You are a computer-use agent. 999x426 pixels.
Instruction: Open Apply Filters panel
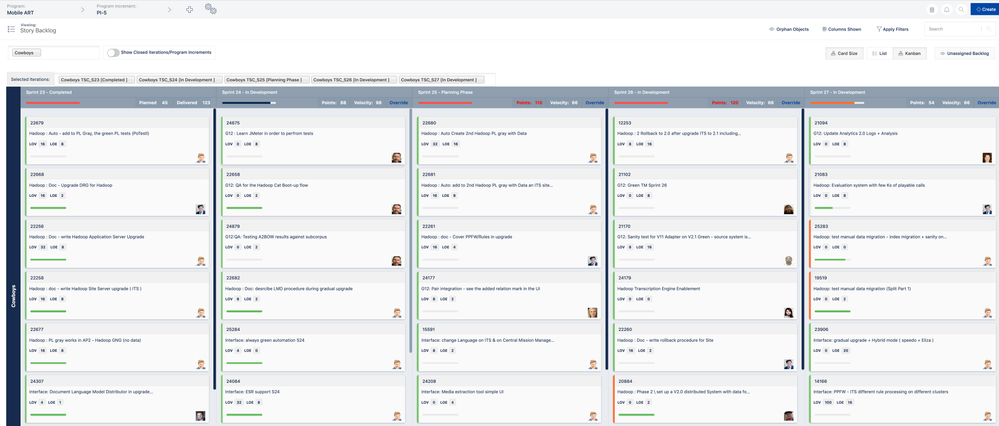coord(893,29)
